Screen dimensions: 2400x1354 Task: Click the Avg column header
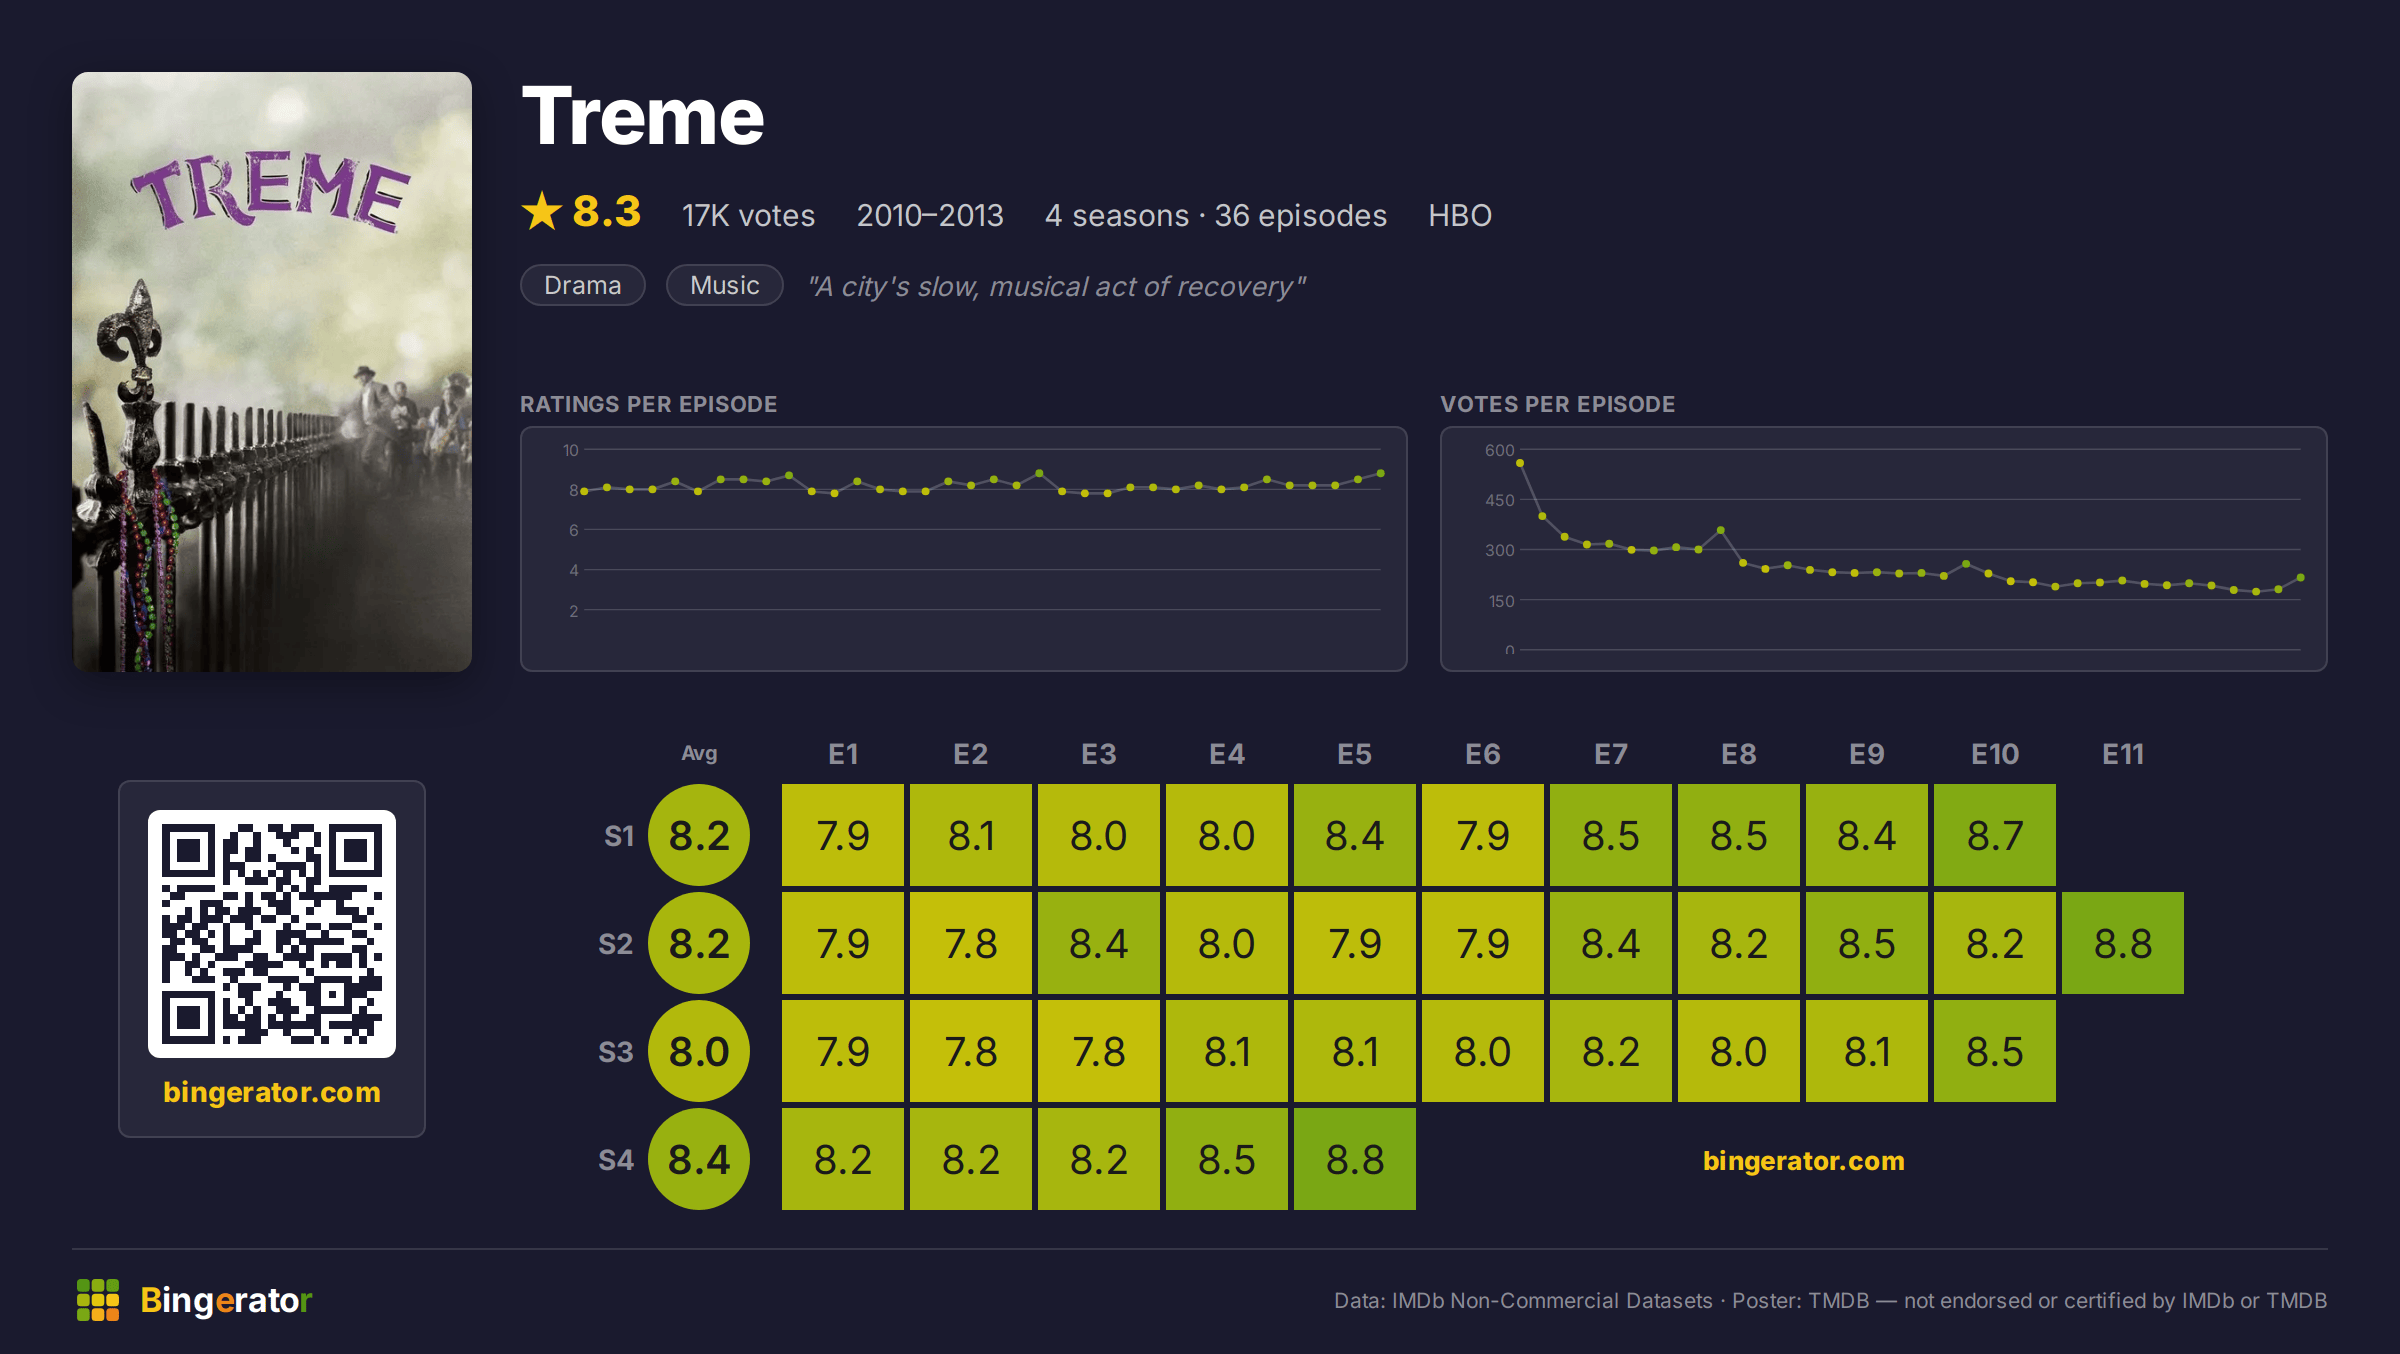pyautogui.click(x=699, y=753)
